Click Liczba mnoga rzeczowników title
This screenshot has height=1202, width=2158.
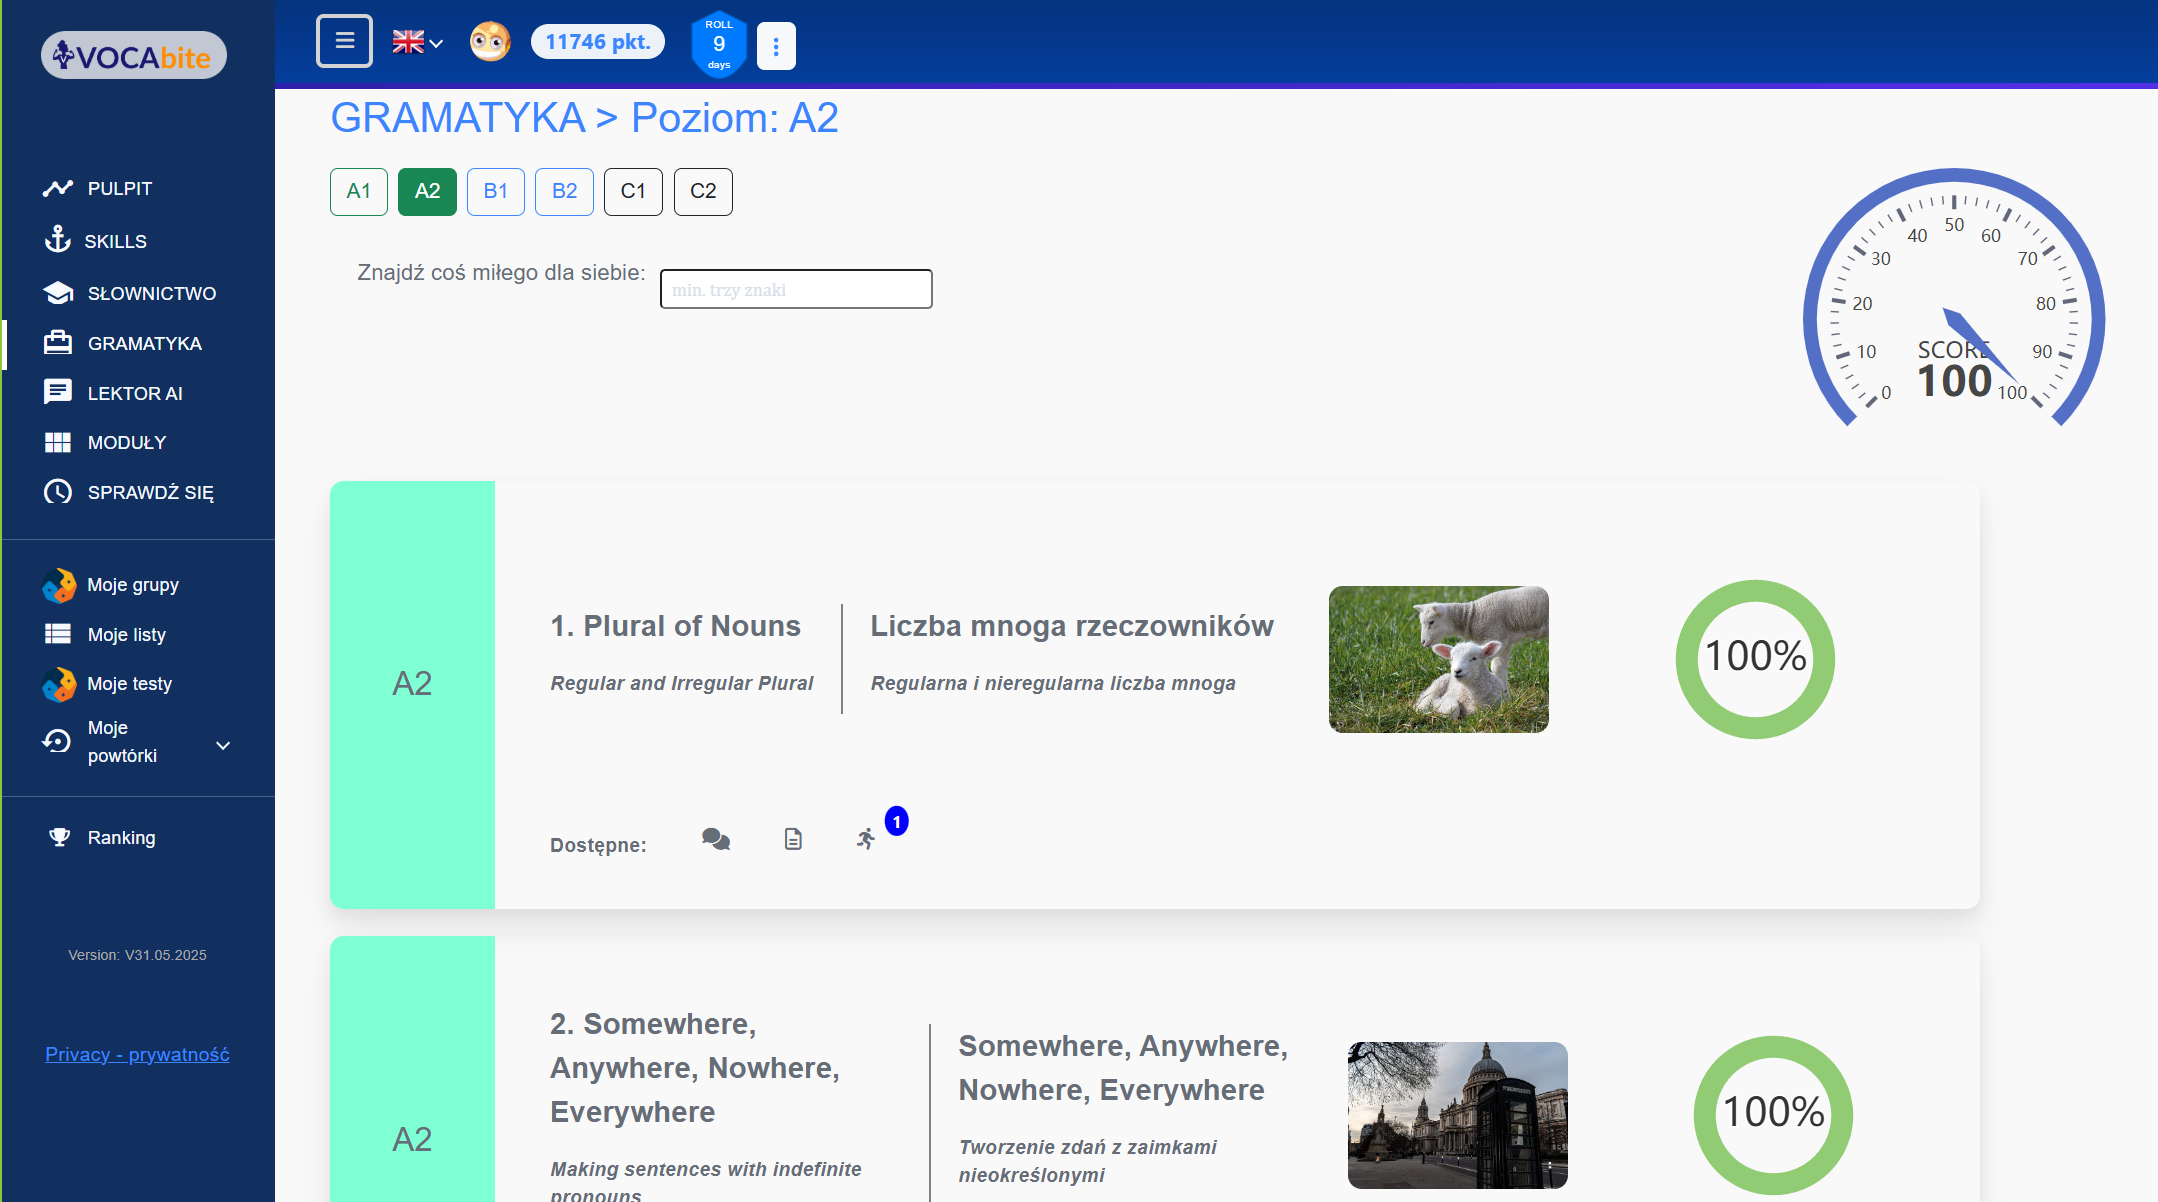coord(1072,626)
